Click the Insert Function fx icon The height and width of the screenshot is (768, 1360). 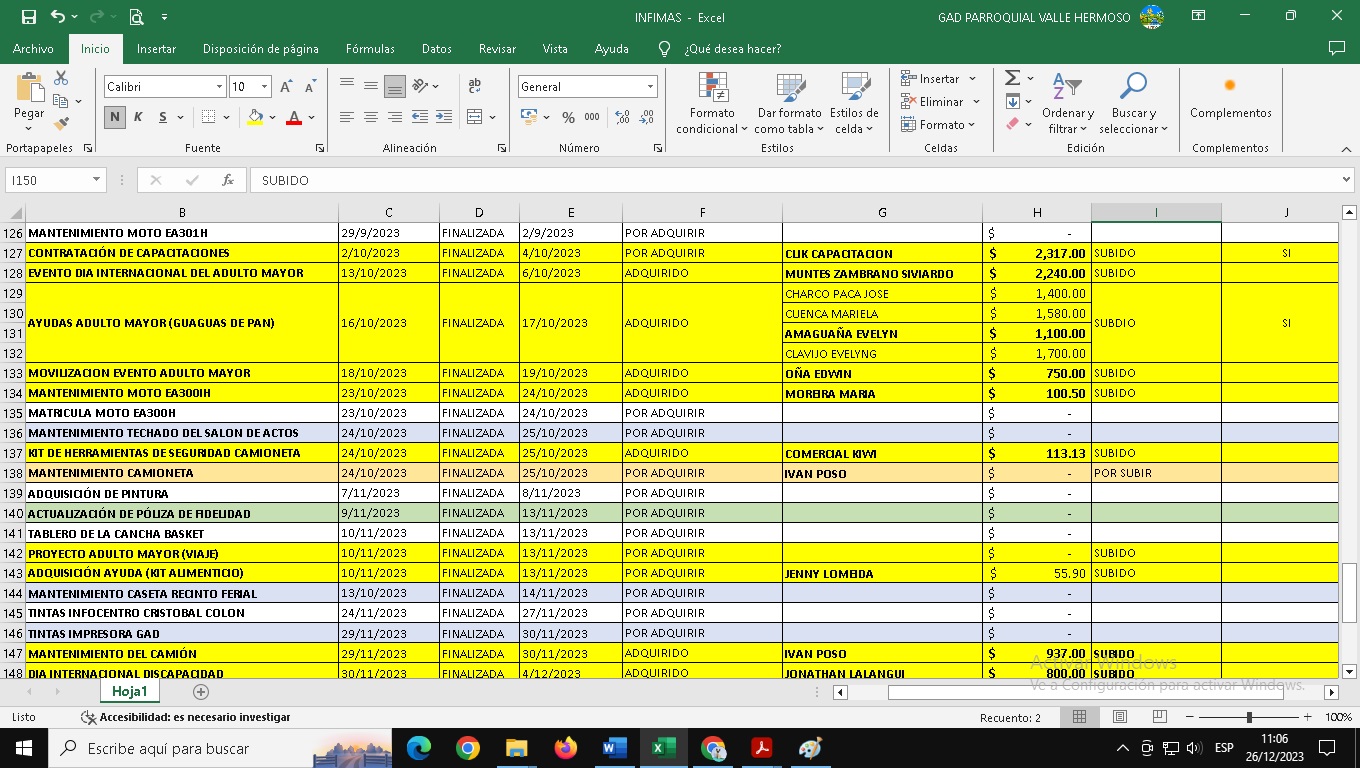click(x=228, y=180)
